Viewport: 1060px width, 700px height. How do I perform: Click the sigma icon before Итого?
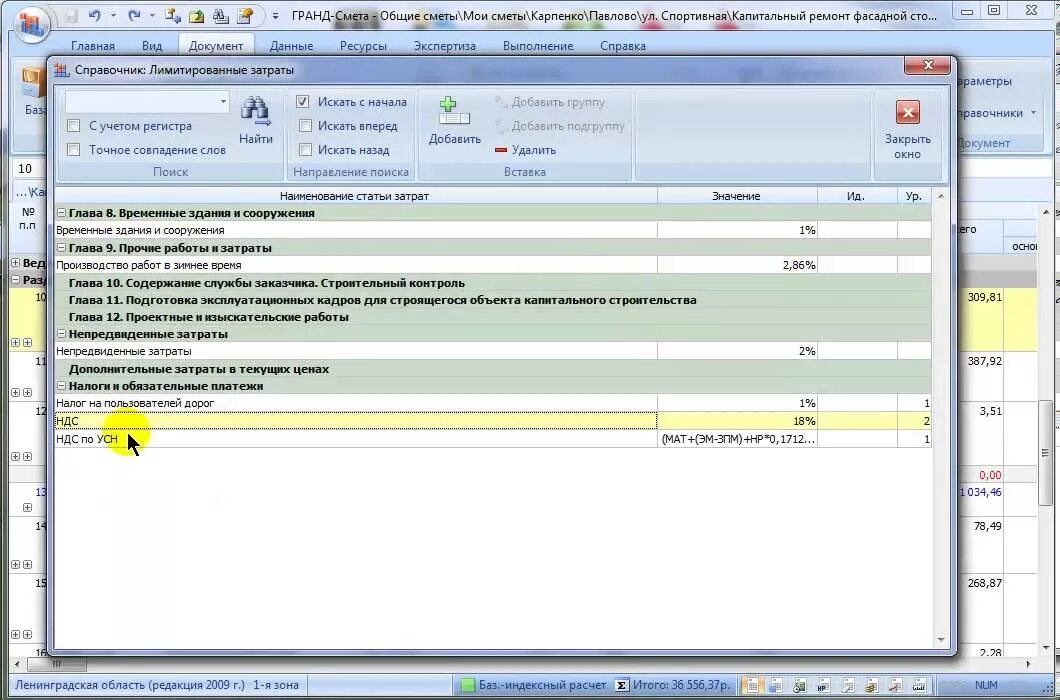tap(621, 685)
